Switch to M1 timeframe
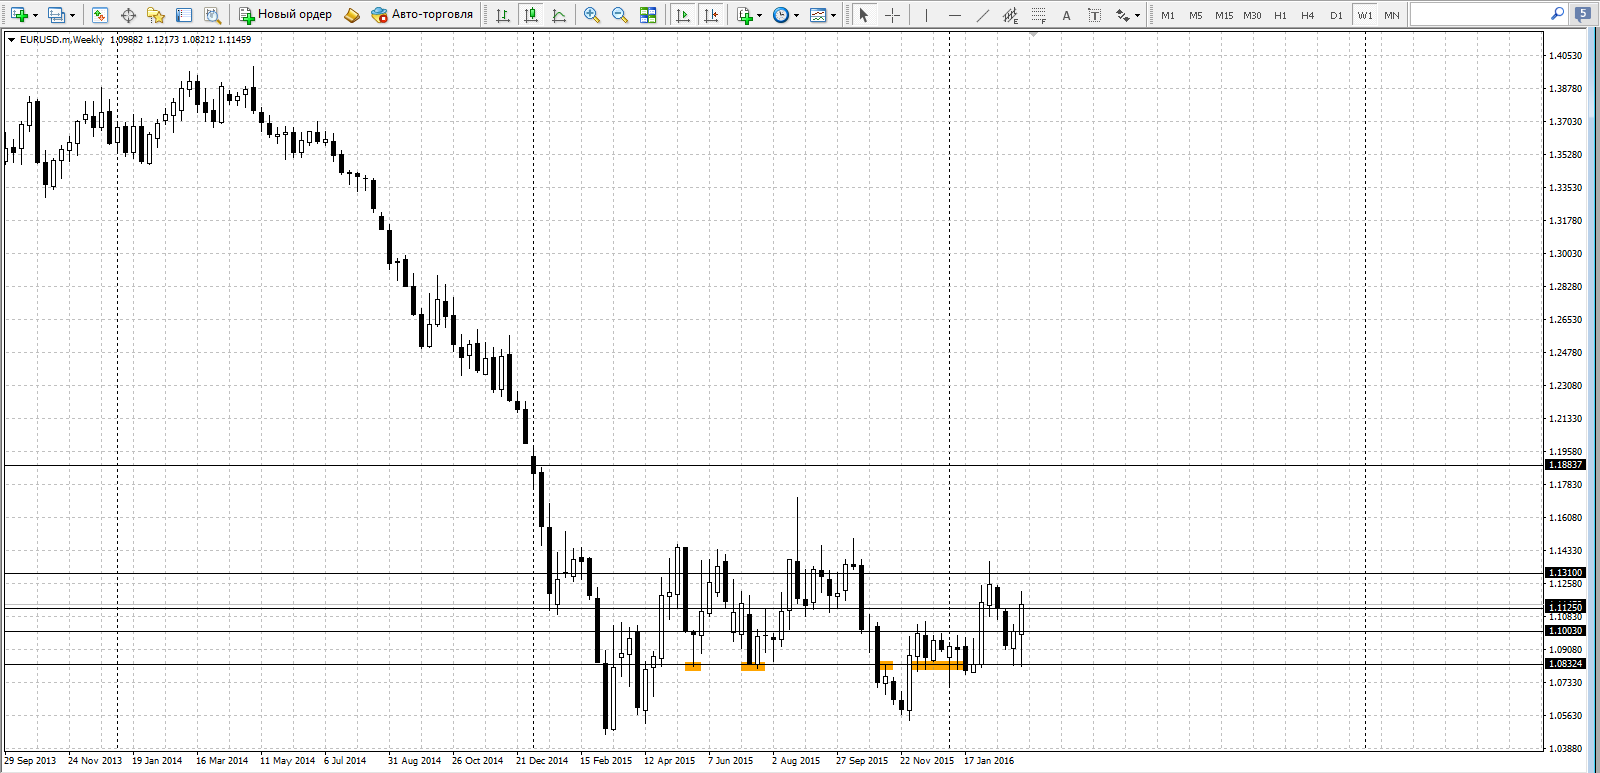Viewport: 1600px width, 773px height. click(1168, 15)
